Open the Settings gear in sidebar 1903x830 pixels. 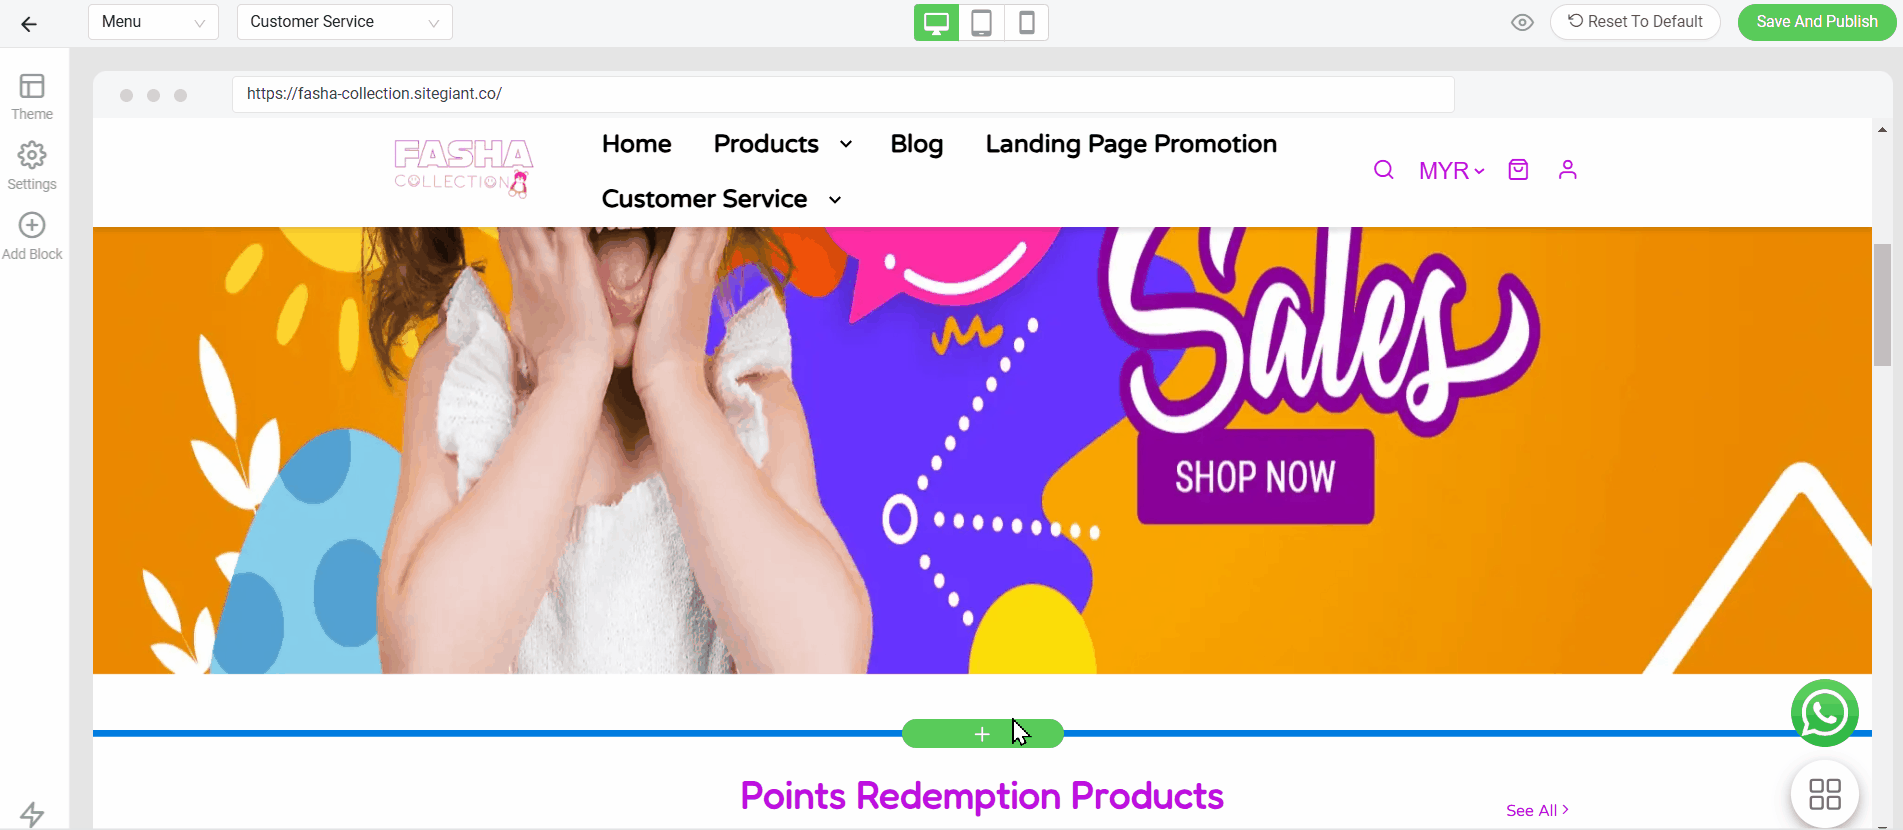(x=32, y=166)
